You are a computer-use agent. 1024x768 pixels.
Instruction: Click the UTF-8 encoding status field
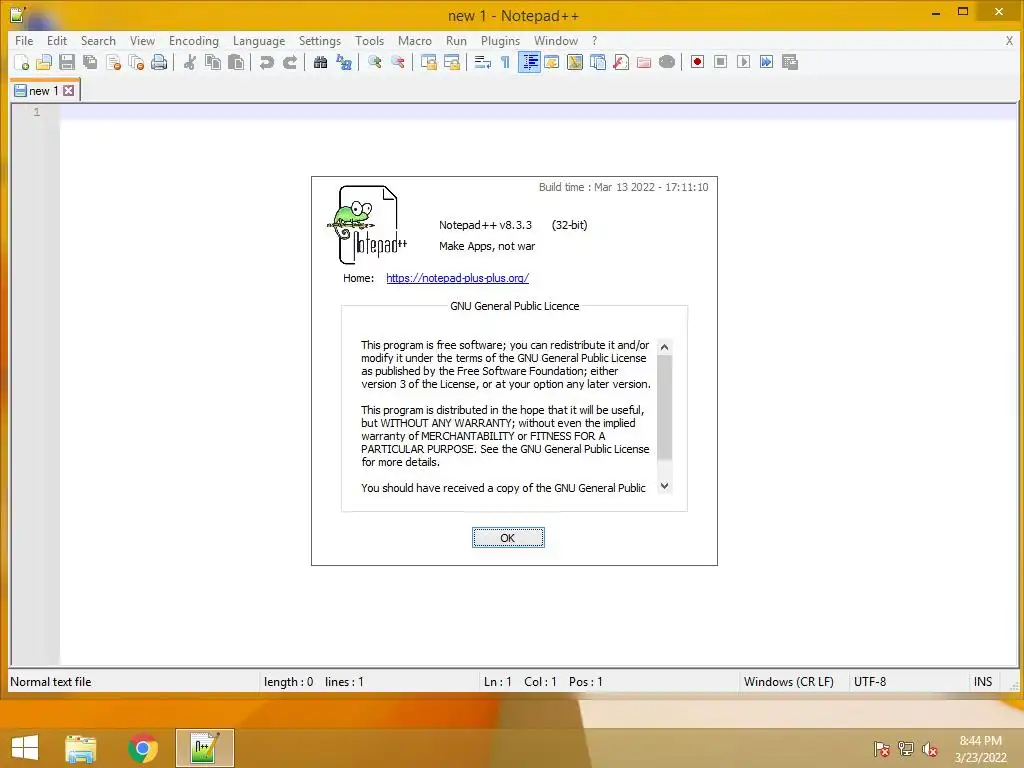pyautogui.click(x=870, y=682)
